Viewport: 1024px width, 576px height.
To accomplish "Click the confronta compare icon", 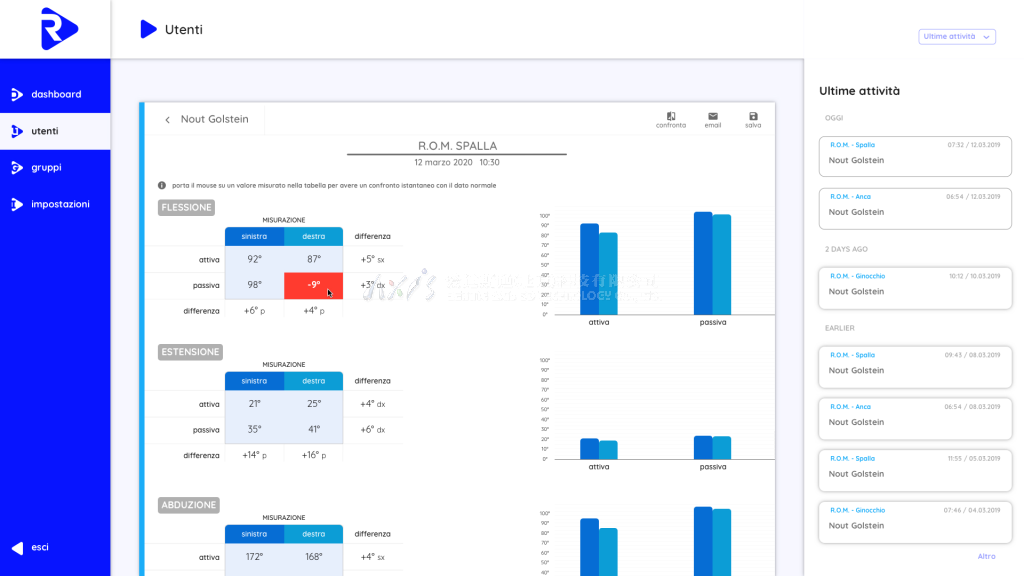I will click(671, 116).
